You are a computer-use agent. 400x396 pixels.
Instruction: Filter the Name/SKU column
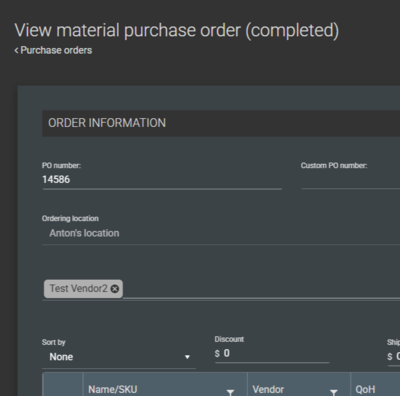[230, 392]
